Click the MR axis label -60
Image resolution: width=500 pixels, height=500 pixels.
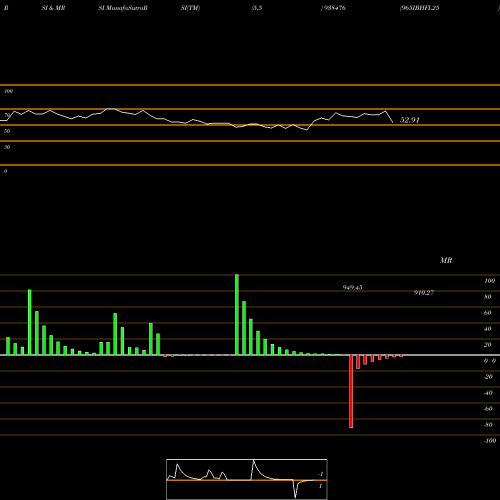[x=488, y=409]
